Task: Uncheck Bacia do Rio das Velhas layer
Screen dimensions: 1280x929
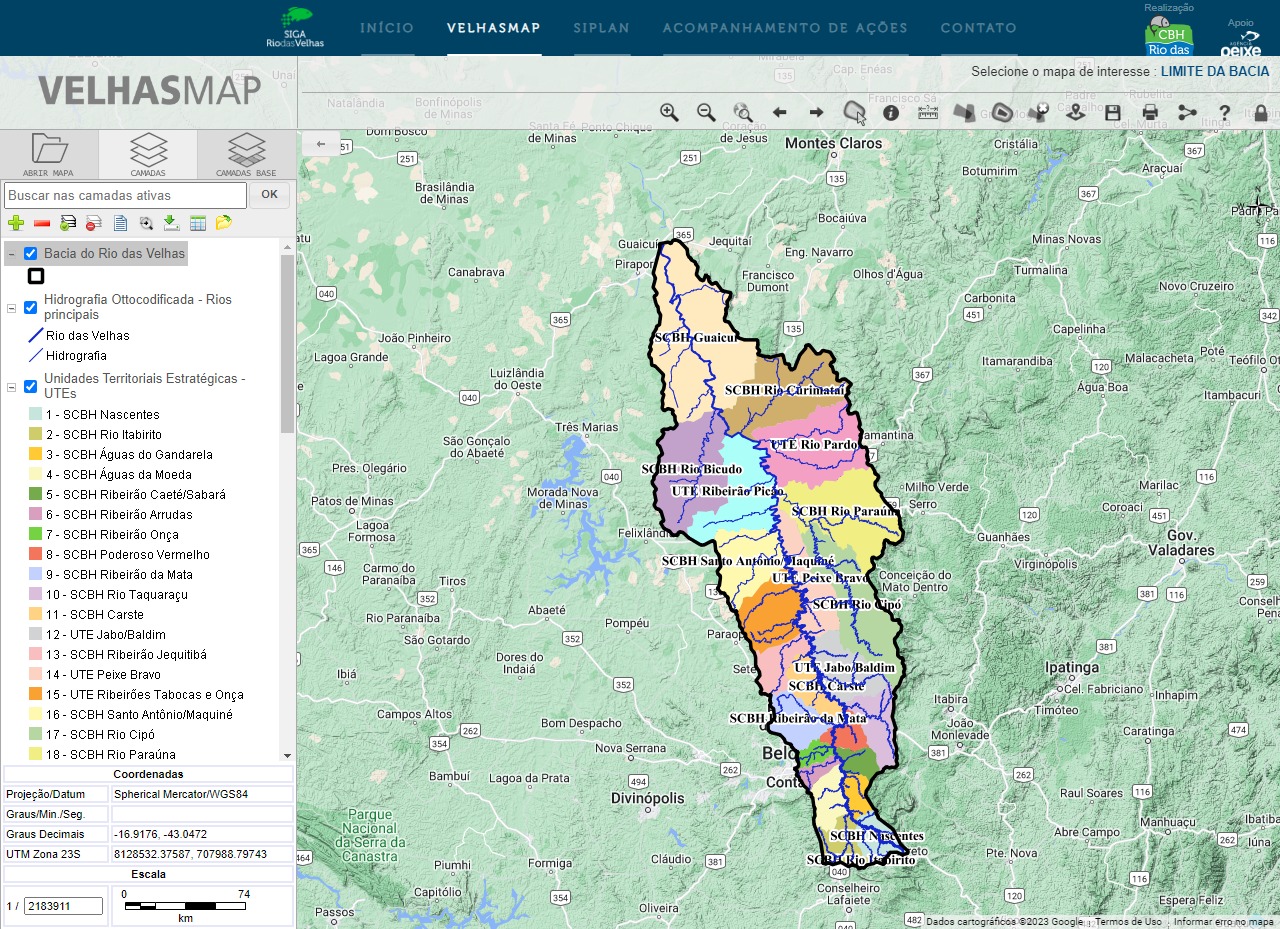Action: [x=31, y=254]
